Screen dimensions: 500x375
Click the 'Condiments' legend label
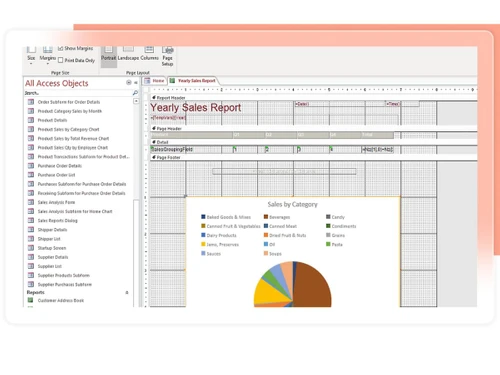[x=344, y=226]
